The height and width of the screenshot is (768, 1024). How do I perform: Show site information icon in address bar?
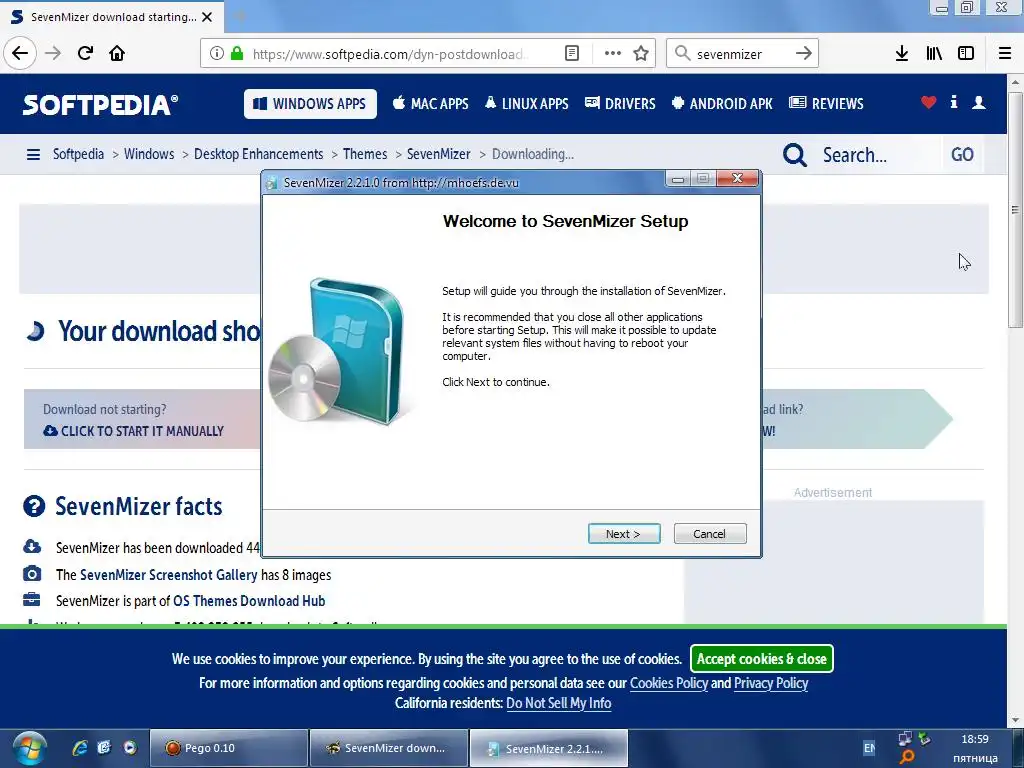[x=217, y=54]
